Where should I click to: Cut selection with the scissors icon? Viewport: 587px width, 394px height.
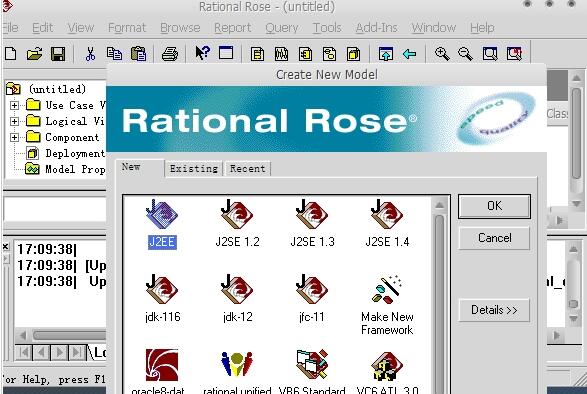click(x=90, y=54)
